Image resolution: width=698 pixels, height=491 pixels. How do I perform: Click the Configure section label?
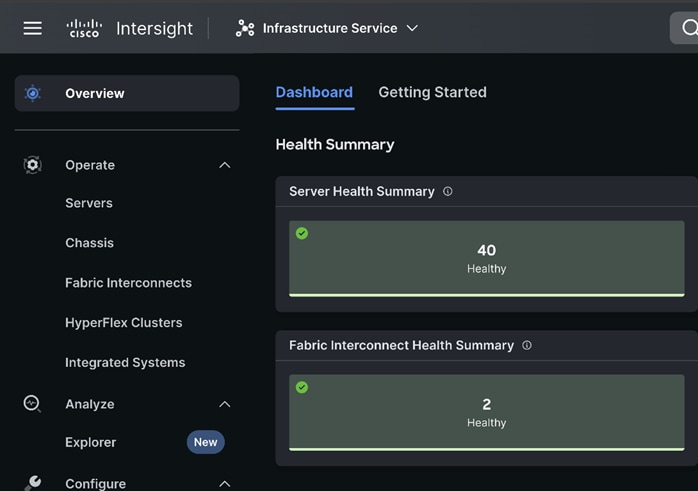pyautogui.click(x=95, y=483)
